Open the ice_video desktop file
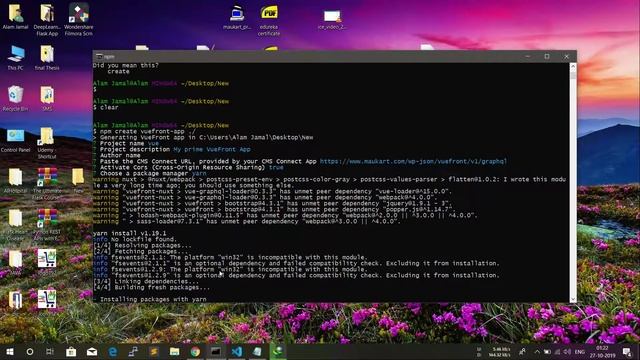The width and height of the screenshot is (640, 360). pos(332,19)
